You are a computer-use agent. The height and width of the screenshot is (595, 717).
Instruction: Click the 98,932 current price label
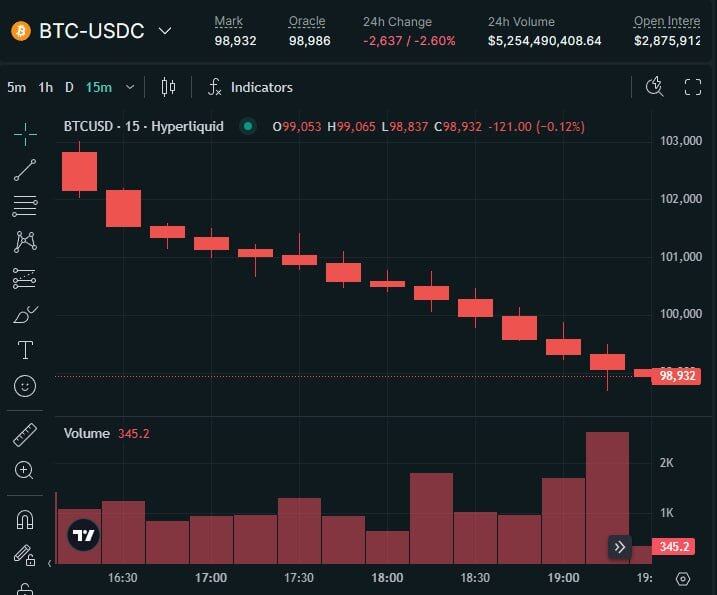point(677,376)
